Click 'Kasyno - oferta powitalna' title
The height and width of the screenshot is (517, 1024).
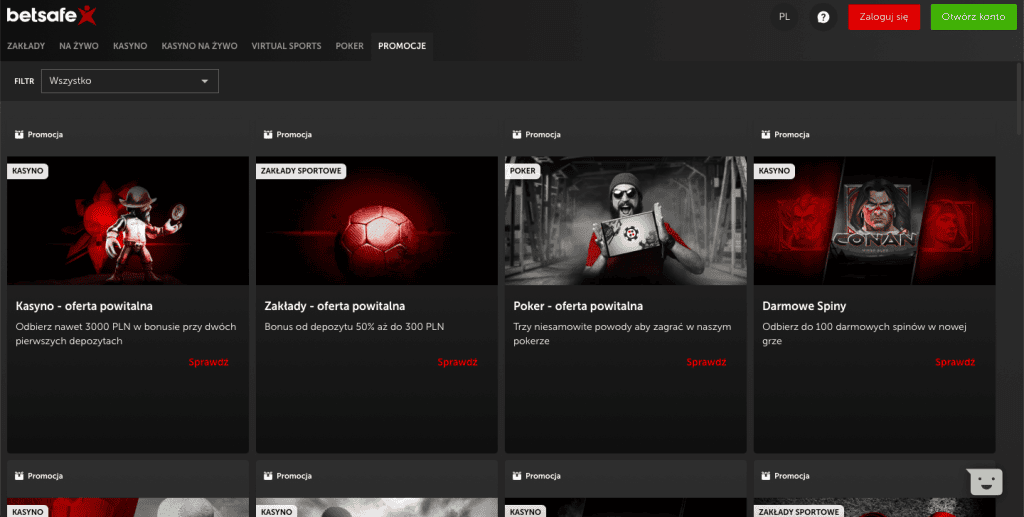84,306
